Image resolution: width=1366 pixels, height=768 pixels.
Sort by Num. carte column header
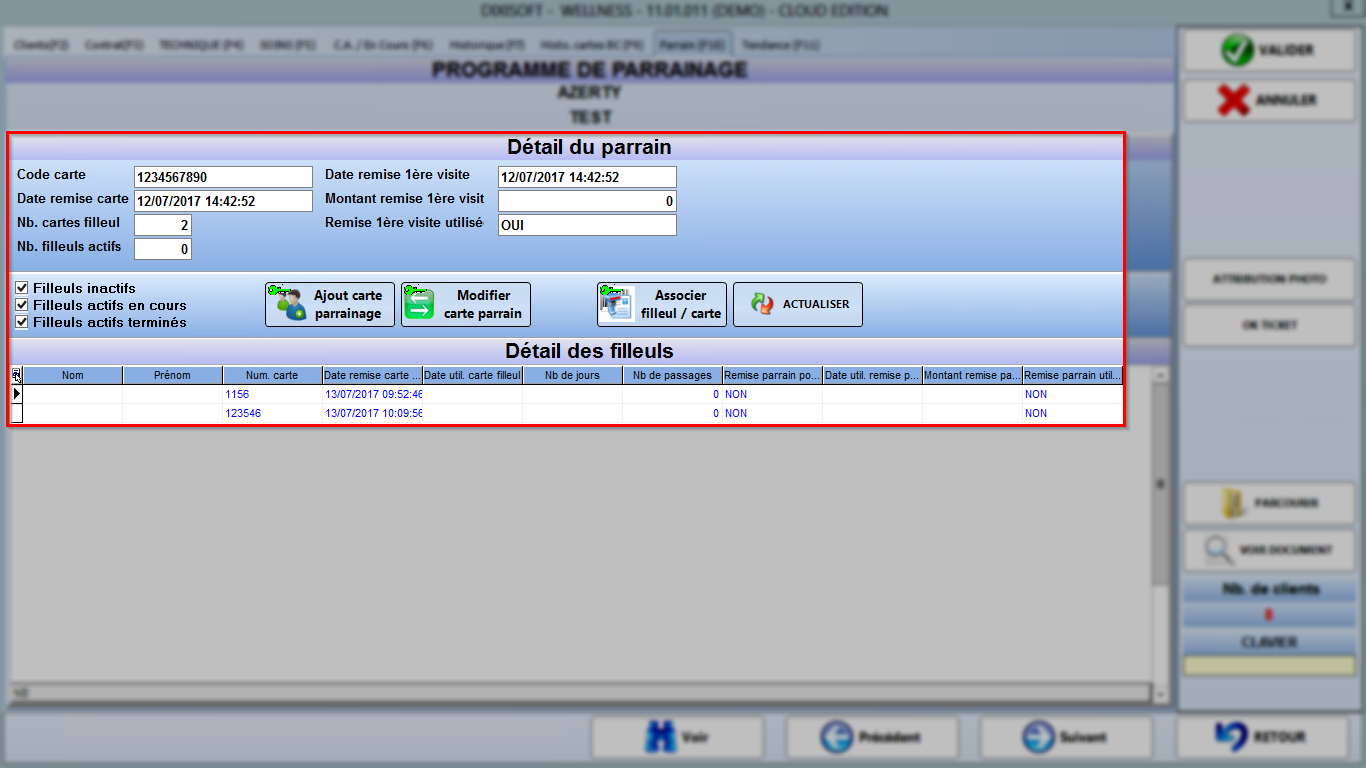click(x=272, y=376)
